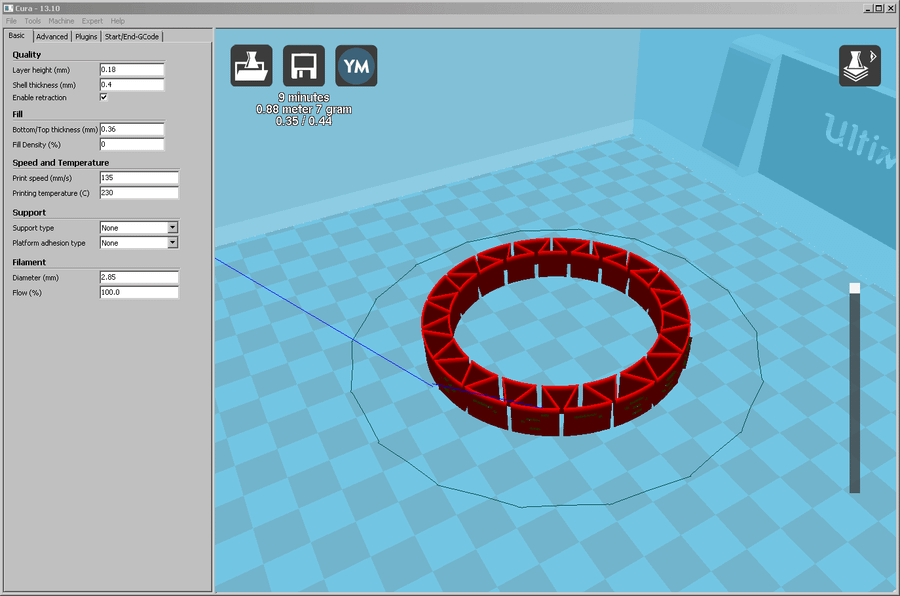Save the toolpath with the floppy disk icon
900x596 pixels.
click(x=304, y=65)
